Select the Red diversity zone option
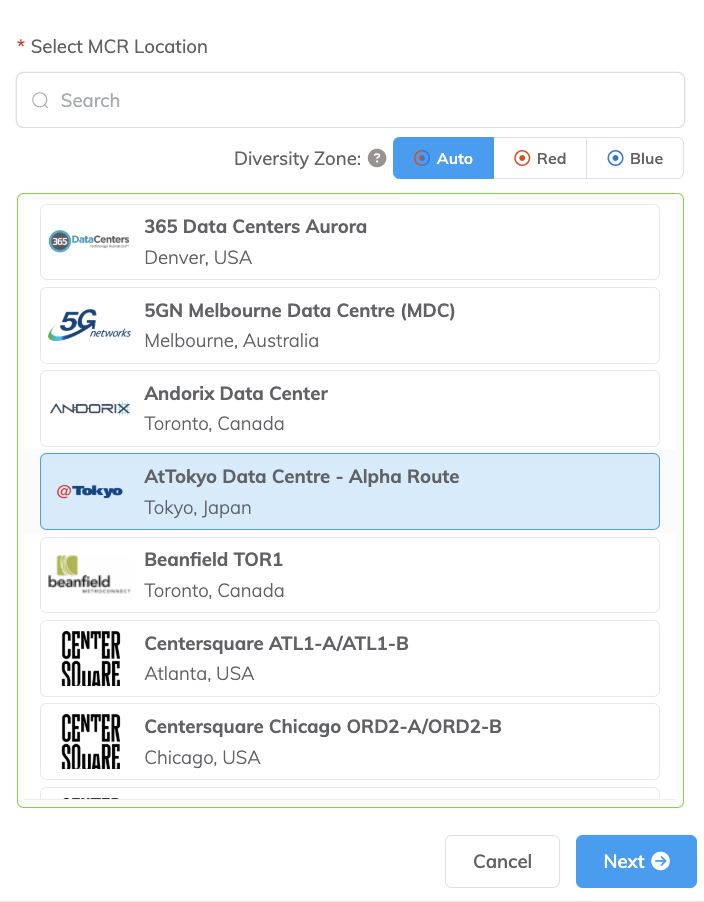Viewport: 704px width, 902px height. [540, 158]
